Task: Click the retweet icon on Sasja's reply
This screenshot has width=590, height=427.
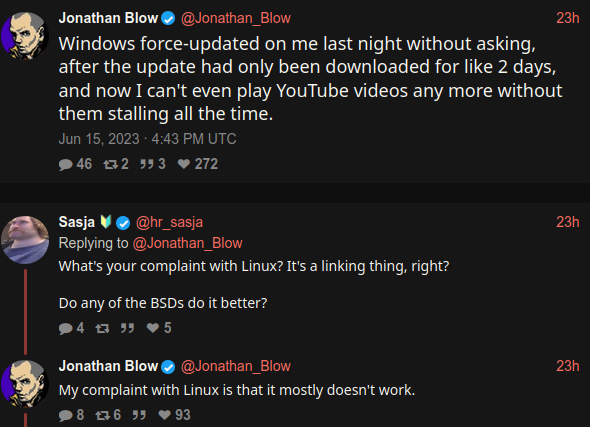Action: 102,328
